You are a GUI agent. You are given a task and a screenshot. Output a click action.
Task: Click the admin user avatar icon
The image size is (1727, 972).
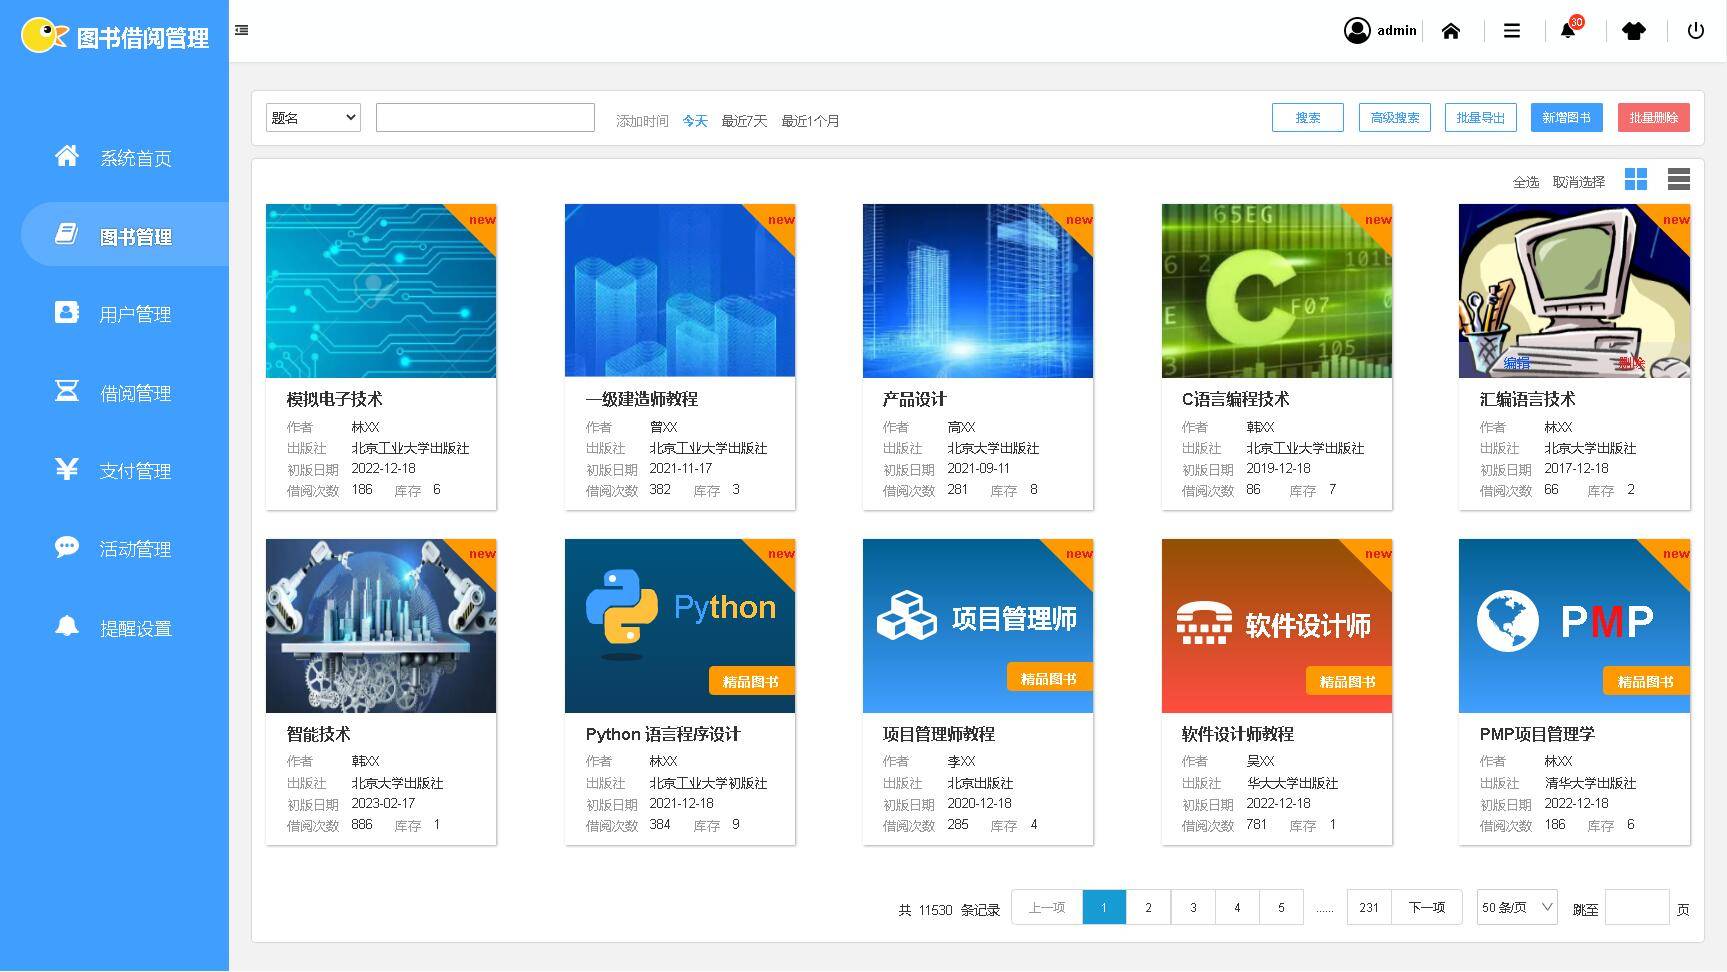tap(1357, 31)
